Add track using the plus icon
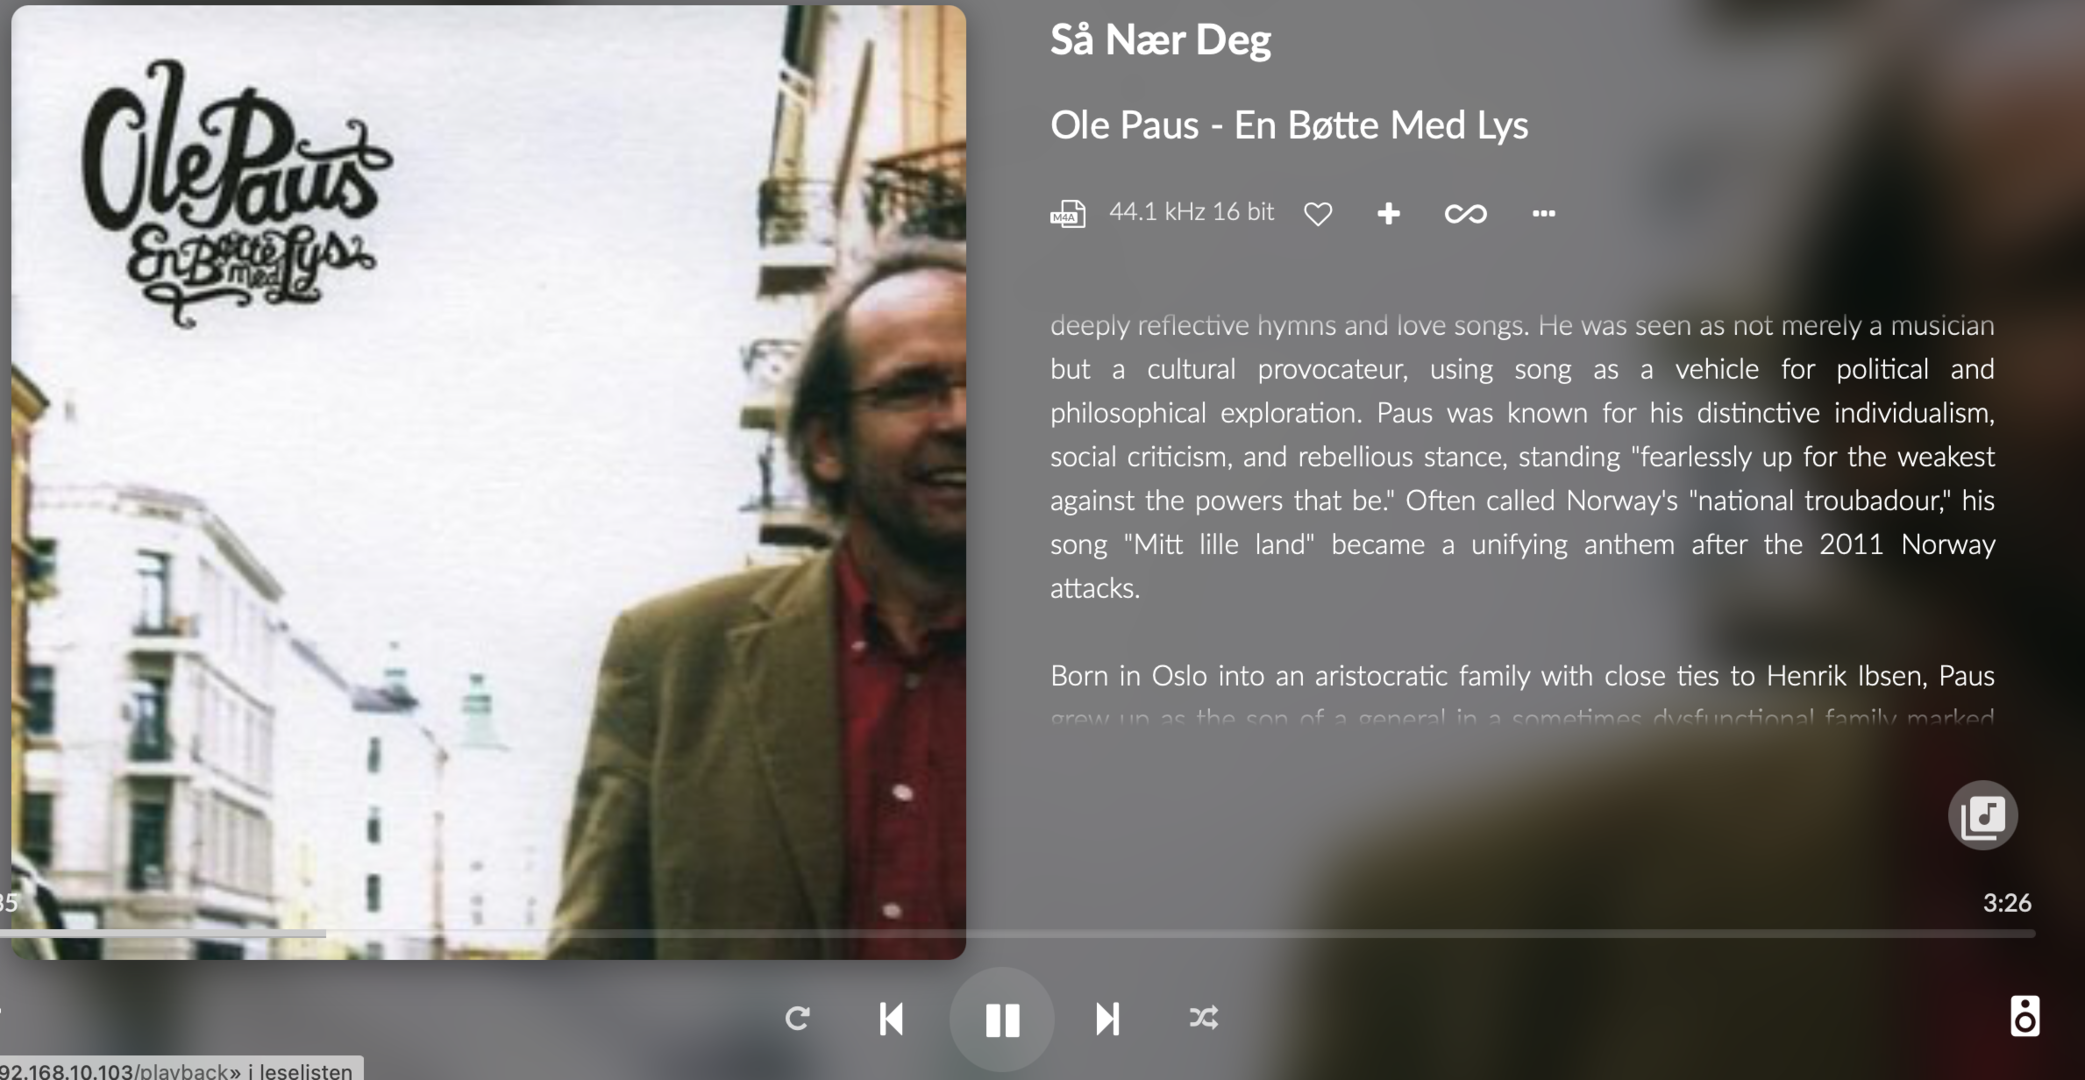Screen dimensions: 2085x1080 coord(1388,213)
